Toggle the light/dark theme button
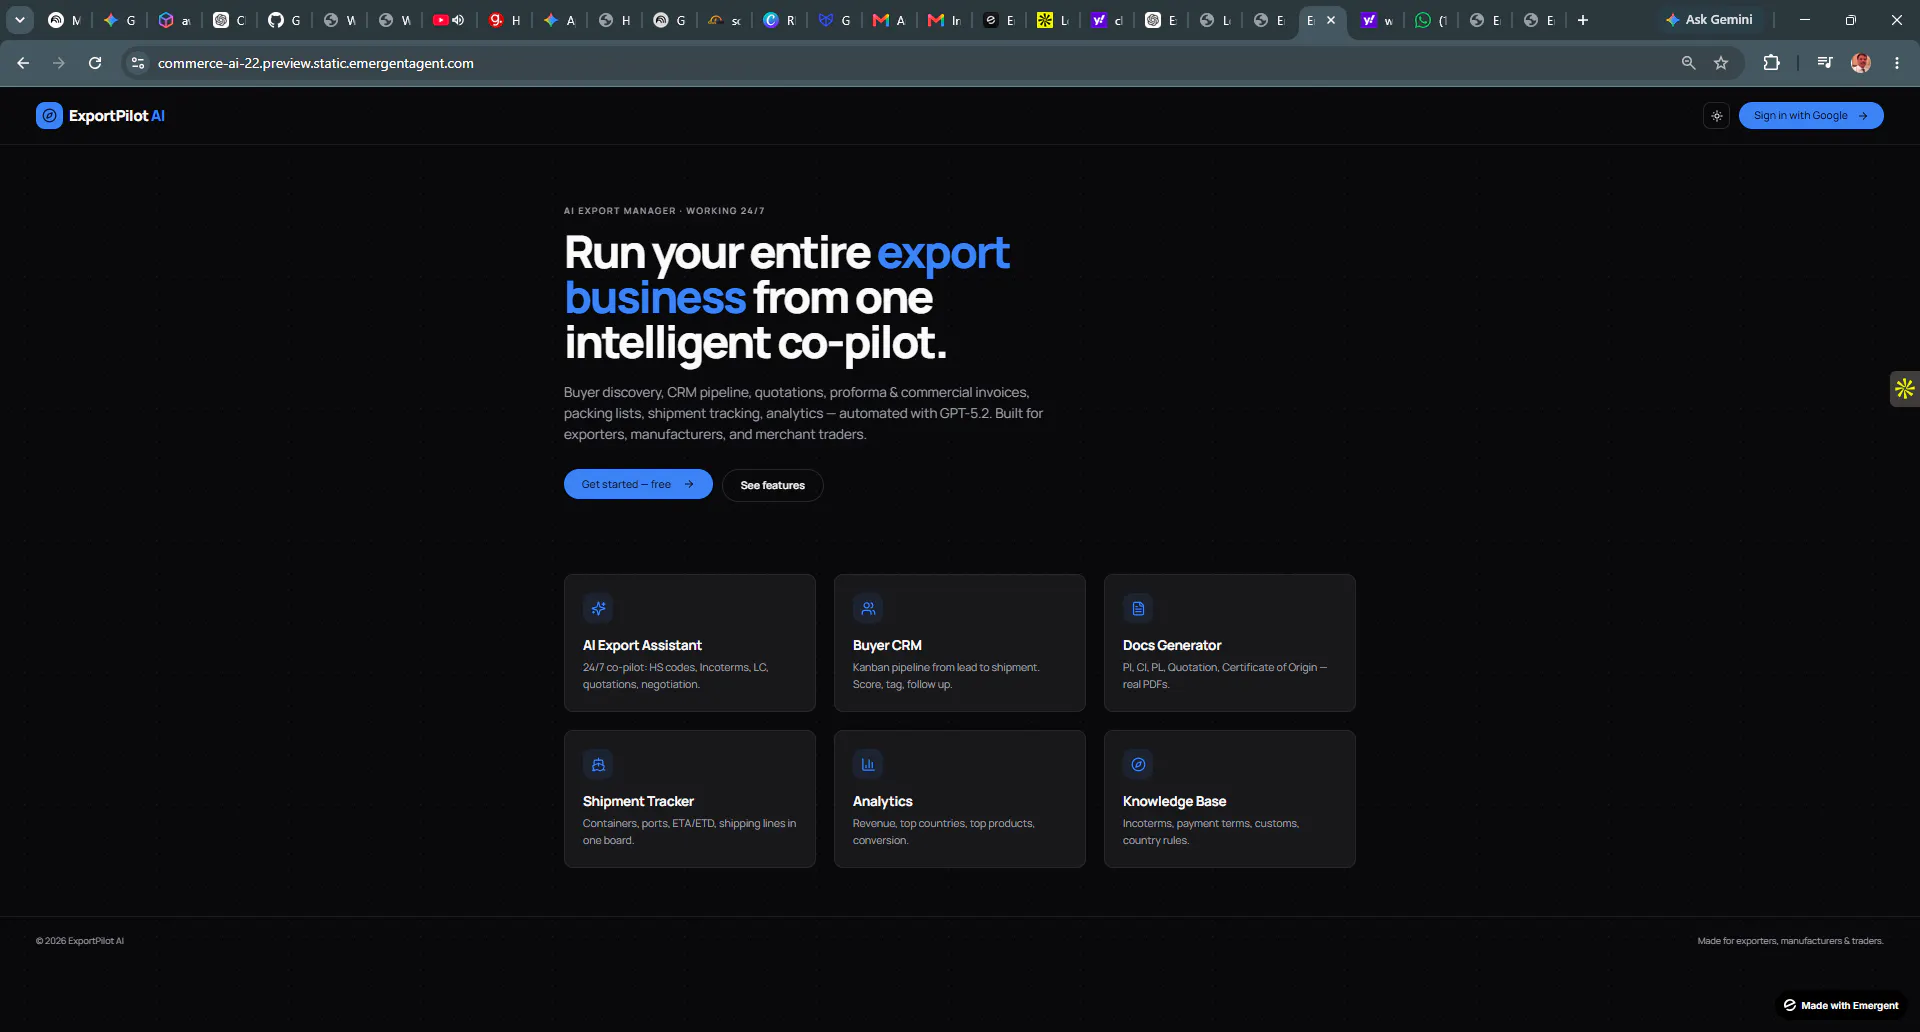The image size is (1920, 1032). point(1717,116)
